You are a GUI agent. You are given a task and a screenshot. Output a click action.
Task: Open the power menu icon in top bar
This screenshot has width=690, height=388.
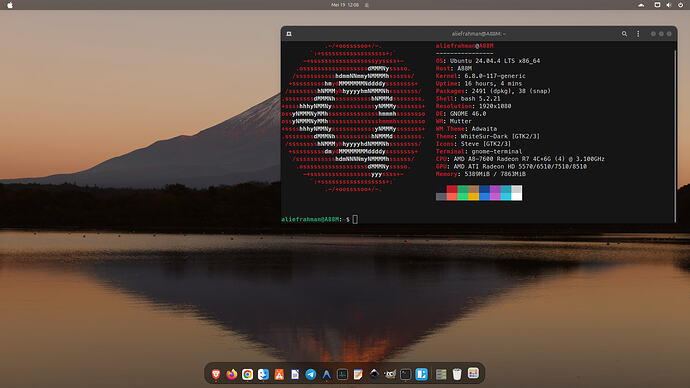pos(680,5)
